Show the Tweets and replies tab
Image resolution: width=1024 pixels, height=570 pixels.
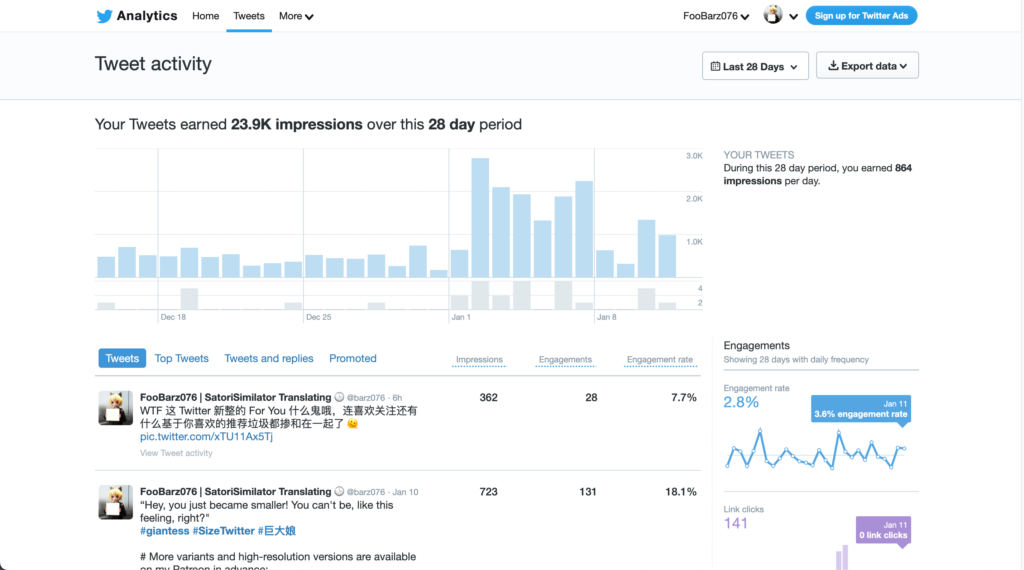(x=269, y=358)
